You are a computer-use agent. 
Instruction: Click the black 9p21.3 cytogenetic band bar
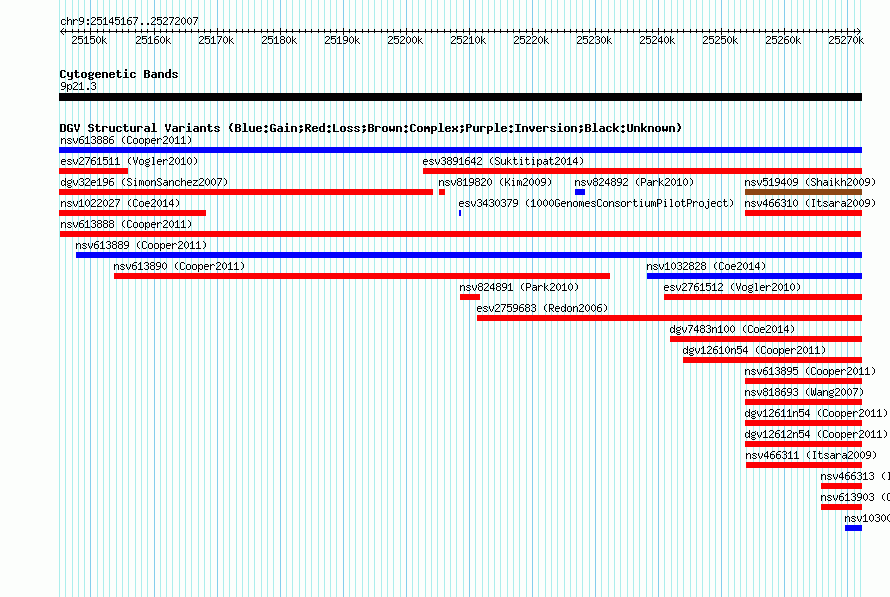point(460,97)
